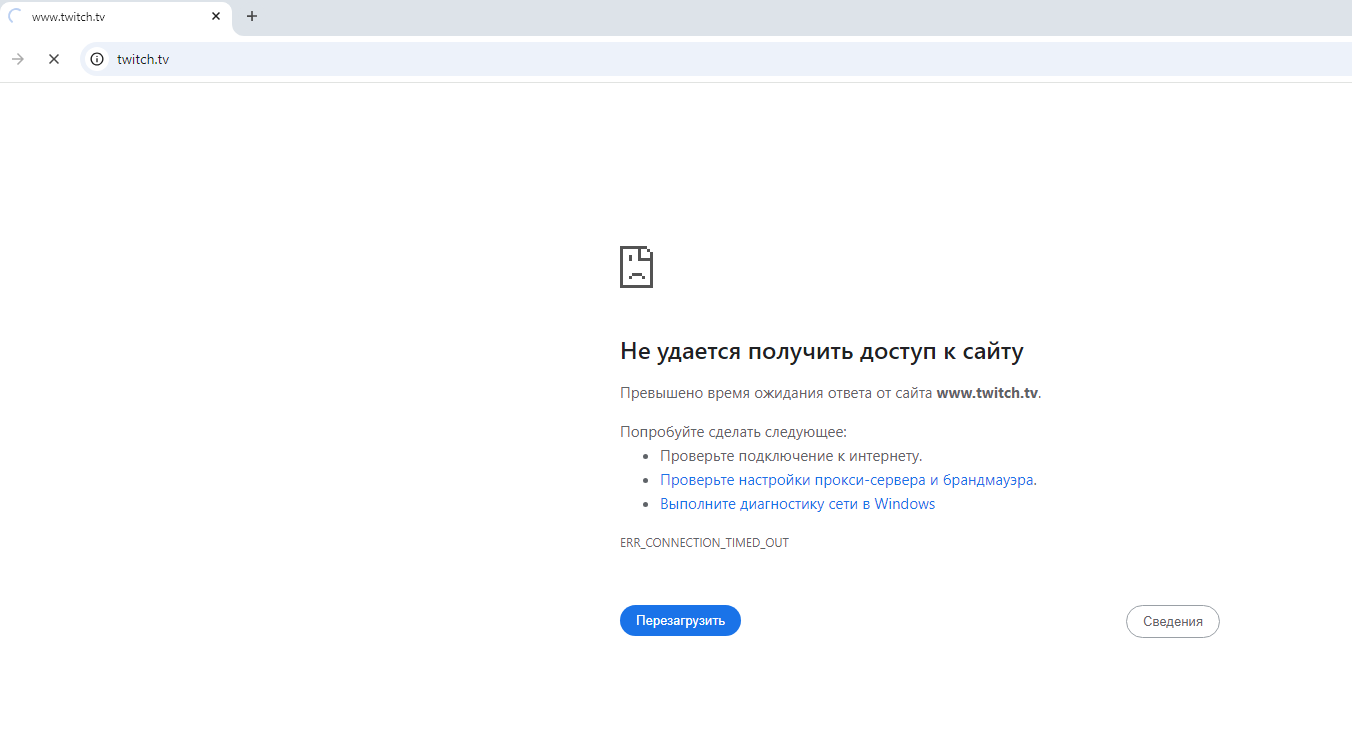
Task: Click the forward navigation arrow
Action: (18, 59)
